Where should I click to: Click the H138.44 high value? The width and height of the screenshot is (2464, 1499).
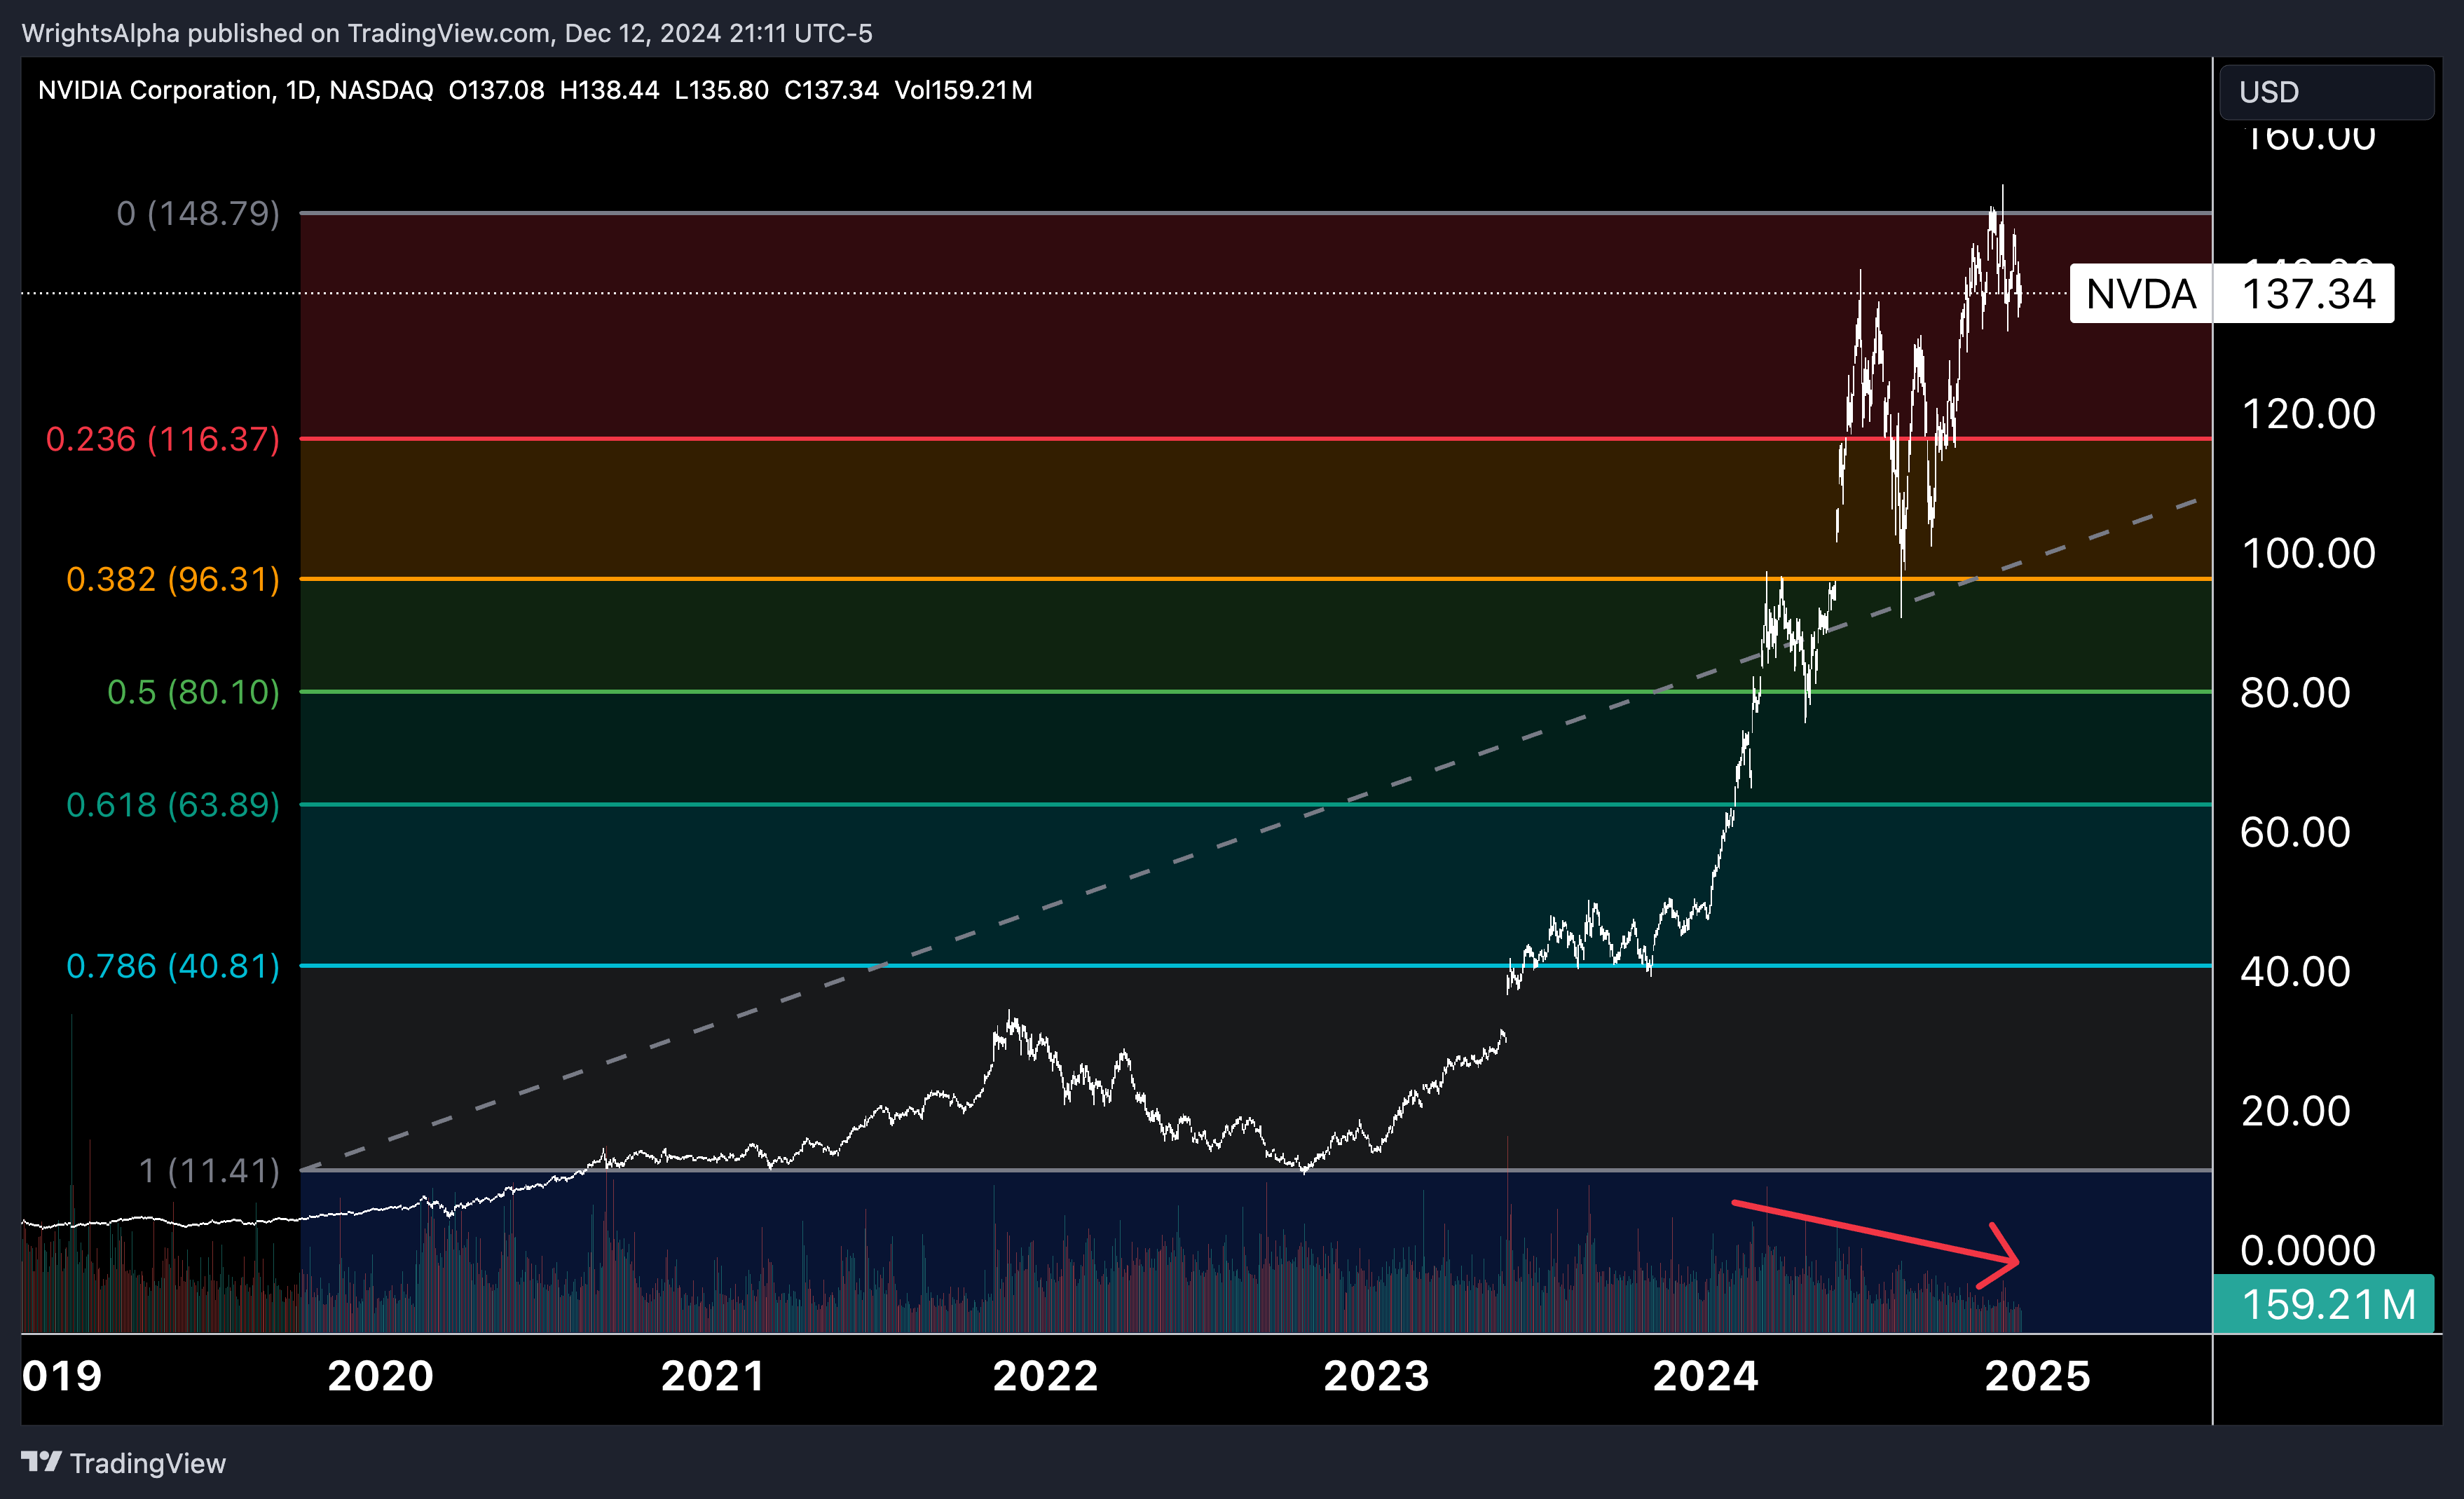[609, 90]
